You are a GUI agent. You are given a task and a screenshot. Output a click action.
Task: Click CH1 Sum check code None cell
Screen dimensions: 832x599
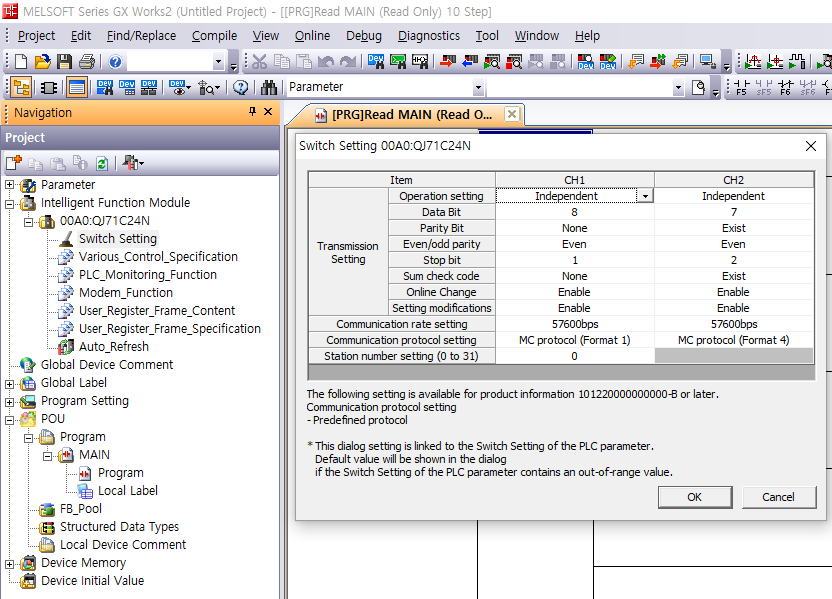[575, 276]
